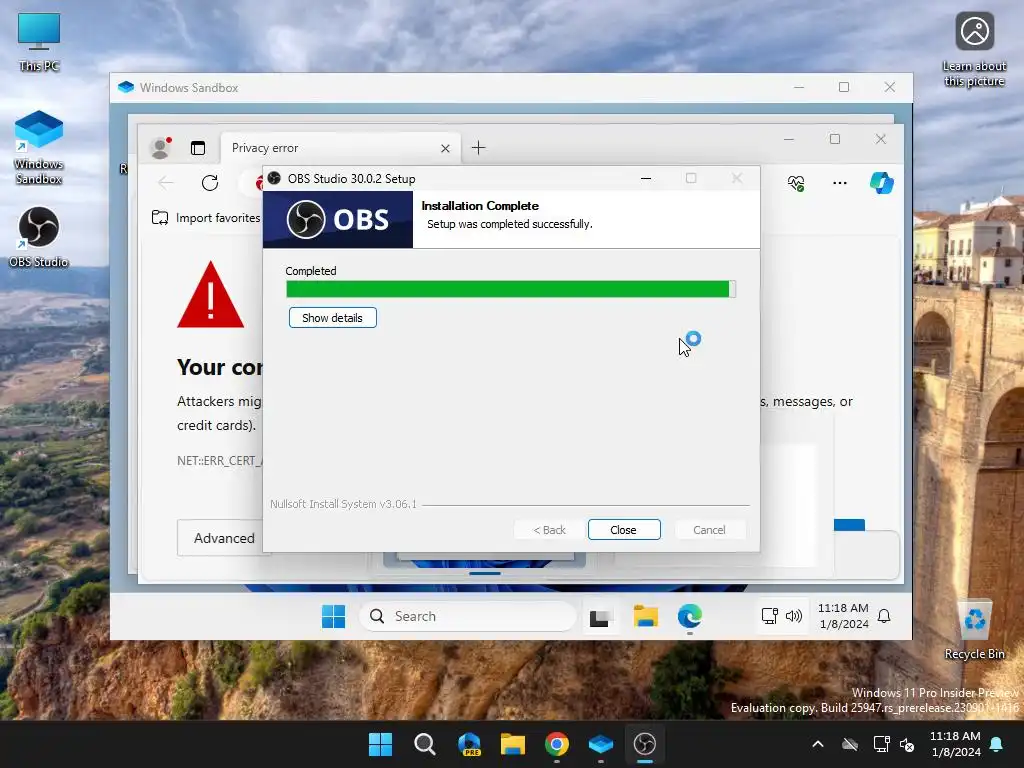Click "Nullsoft Install System v3.06.1" text
1024x768 pixels.
pos(344,504)
